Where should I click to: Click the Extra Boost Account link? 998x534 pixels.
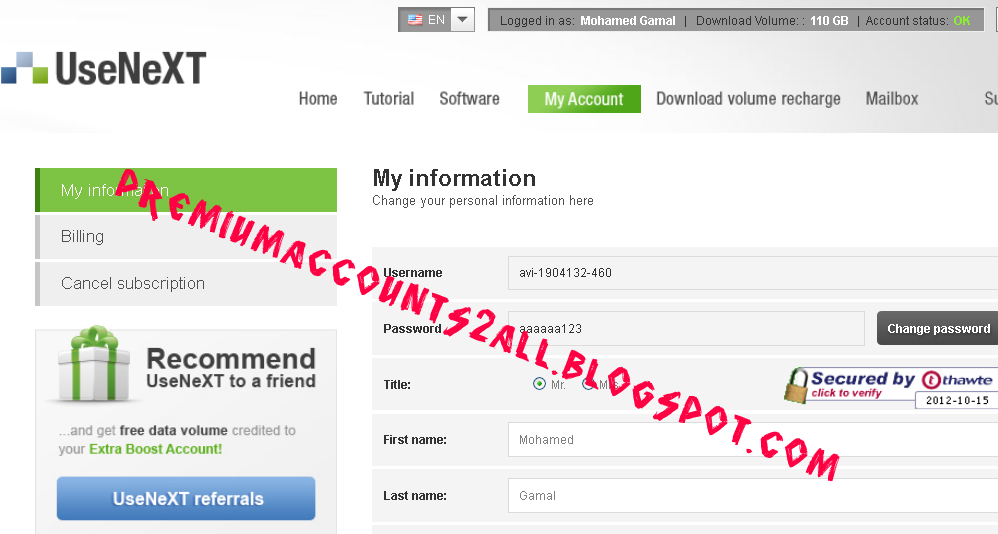156,449
